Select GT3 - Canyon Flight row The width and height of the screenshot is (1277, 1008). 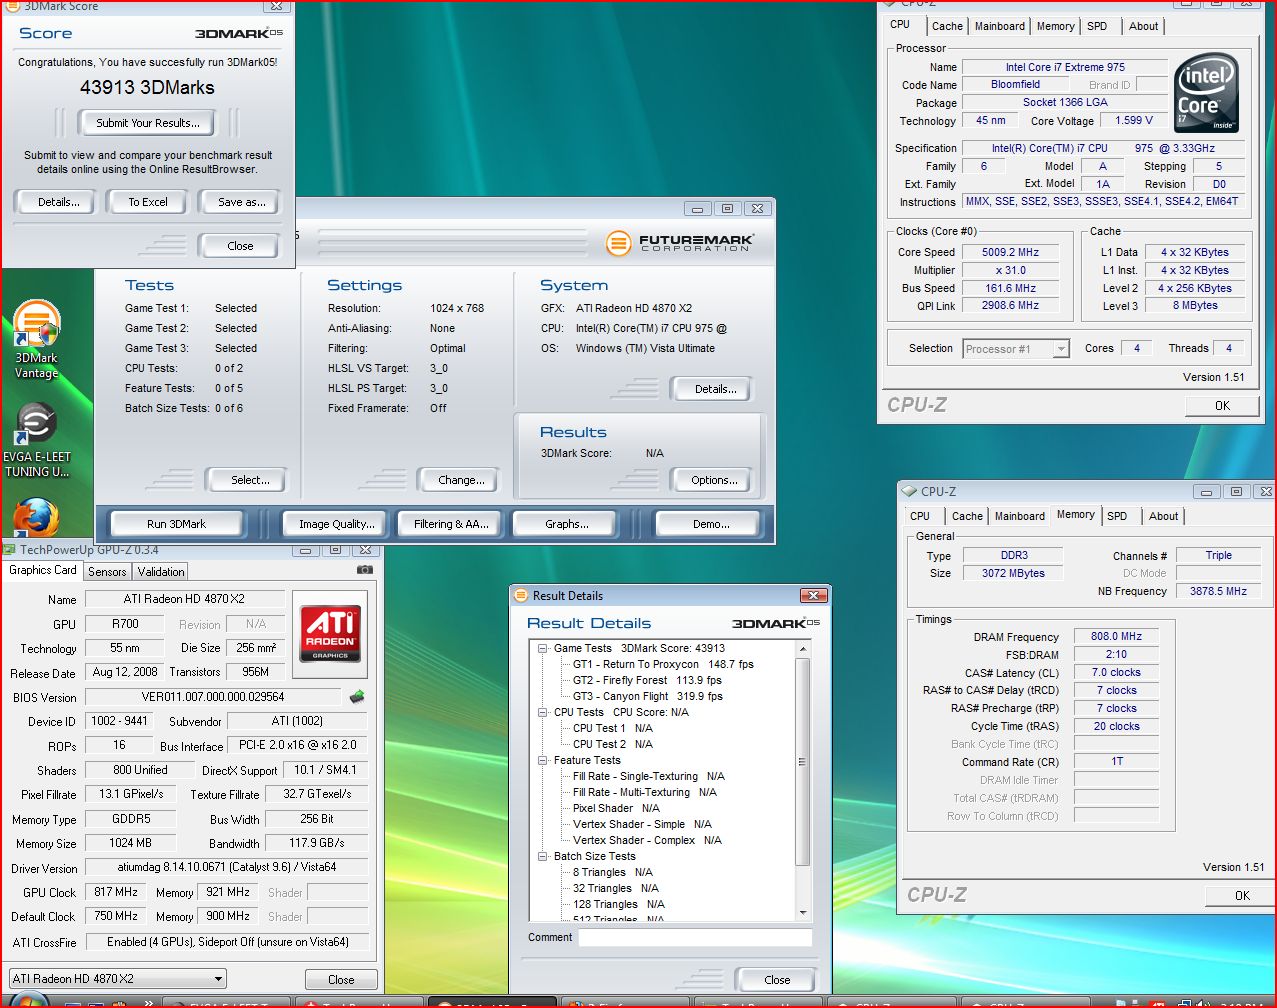(x=647, y=696)
